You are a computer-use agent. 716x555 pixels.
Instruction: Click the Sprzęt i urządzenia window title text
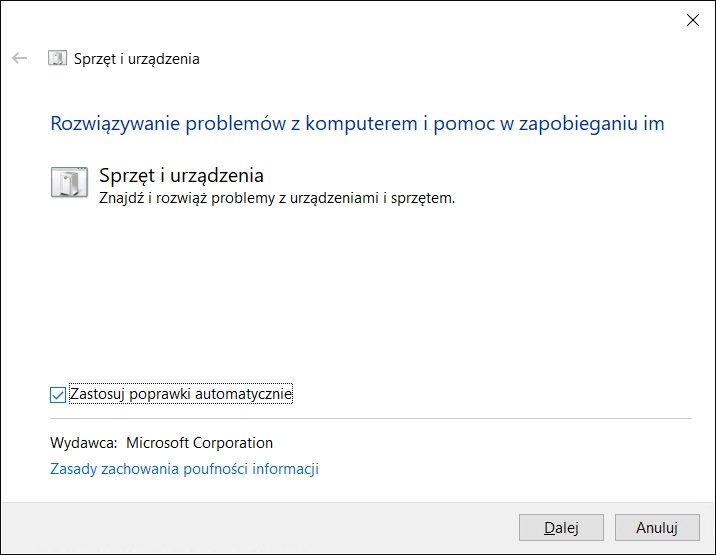pos(137,59)
